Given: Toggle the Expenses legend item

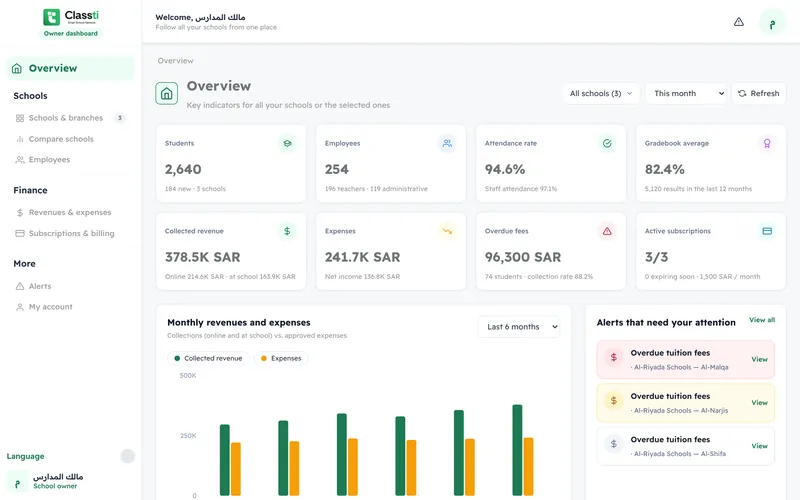Looking at the screenshot, I should [x=281, y=358].
